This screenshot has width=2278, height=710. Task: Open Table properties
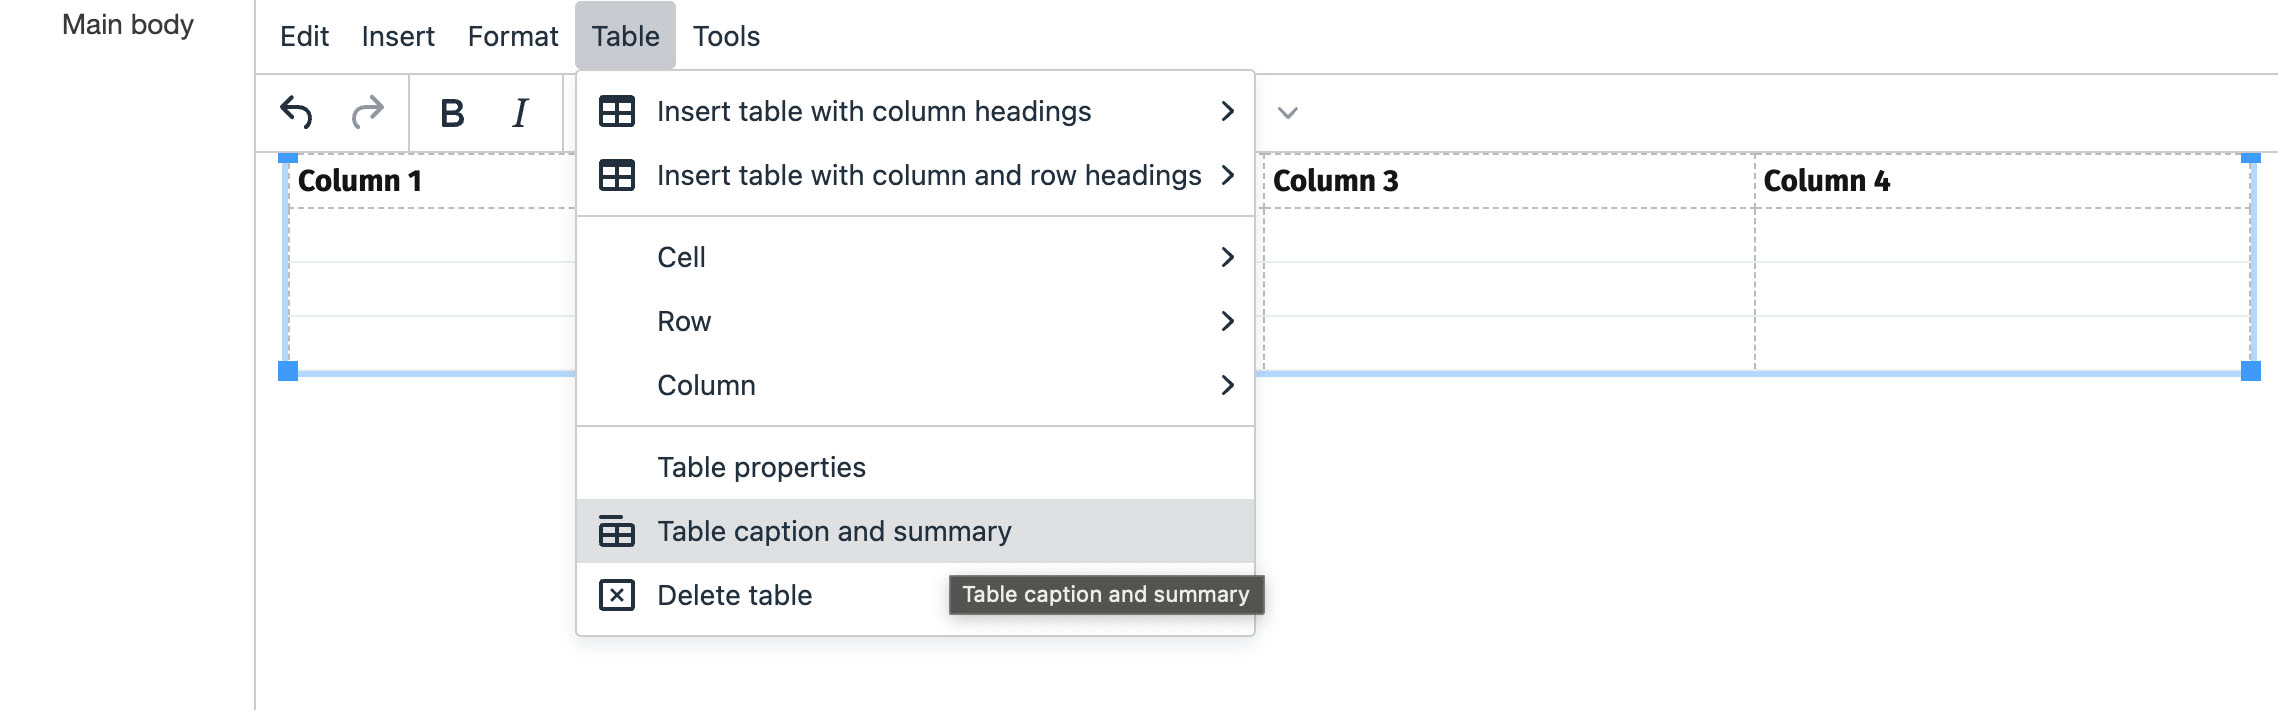click(761, 467)
